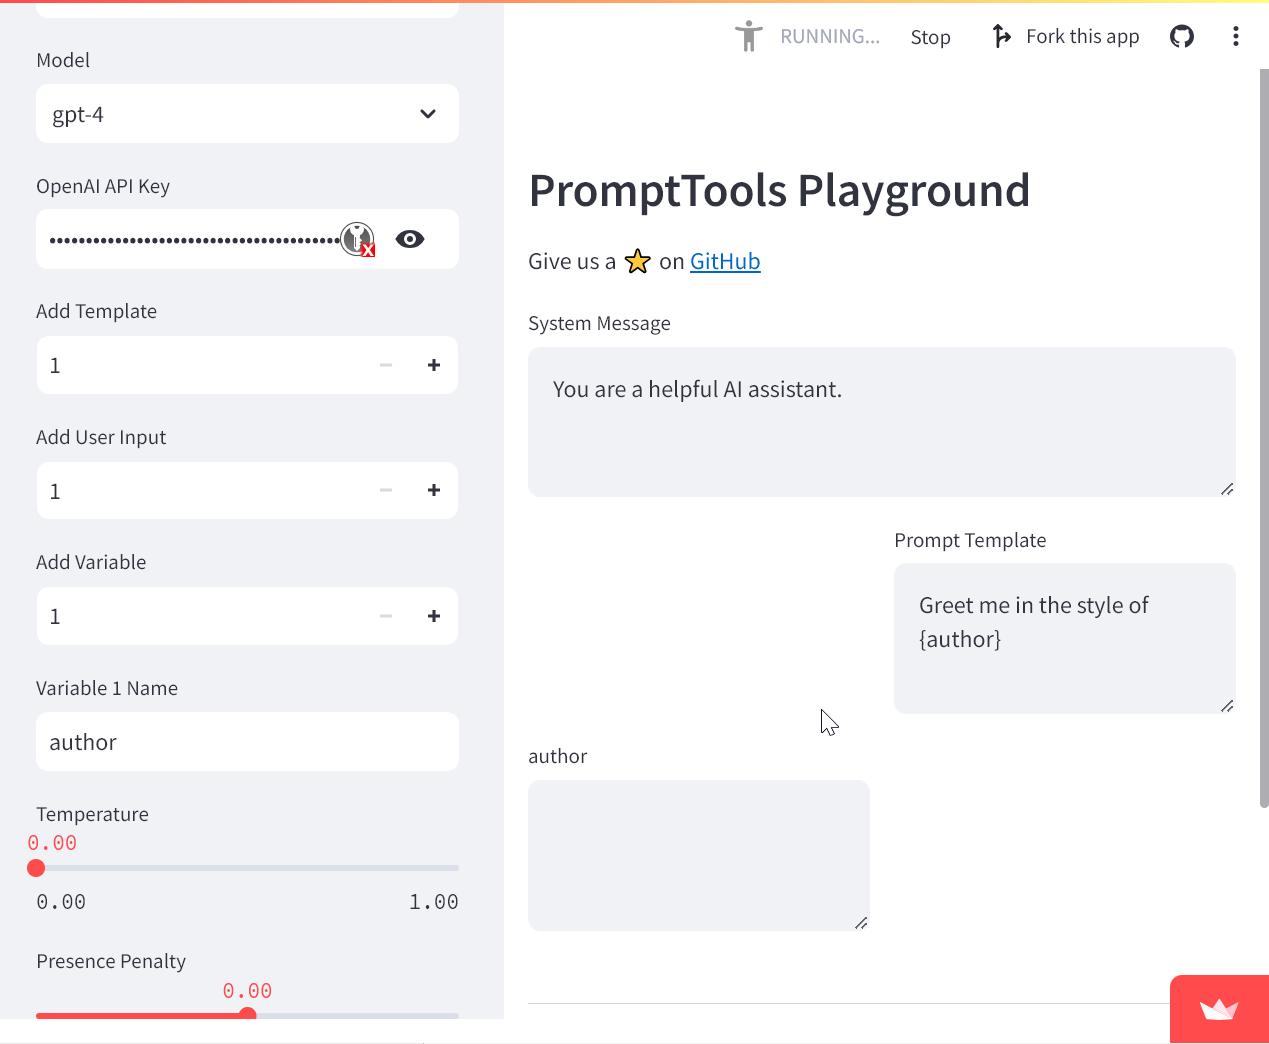Image resolution: width=1269 pixels, height=1044 pixels.
Task: Open the GitHub repository icon in header
Action: pyautogui.click(x=1182, y=37)
